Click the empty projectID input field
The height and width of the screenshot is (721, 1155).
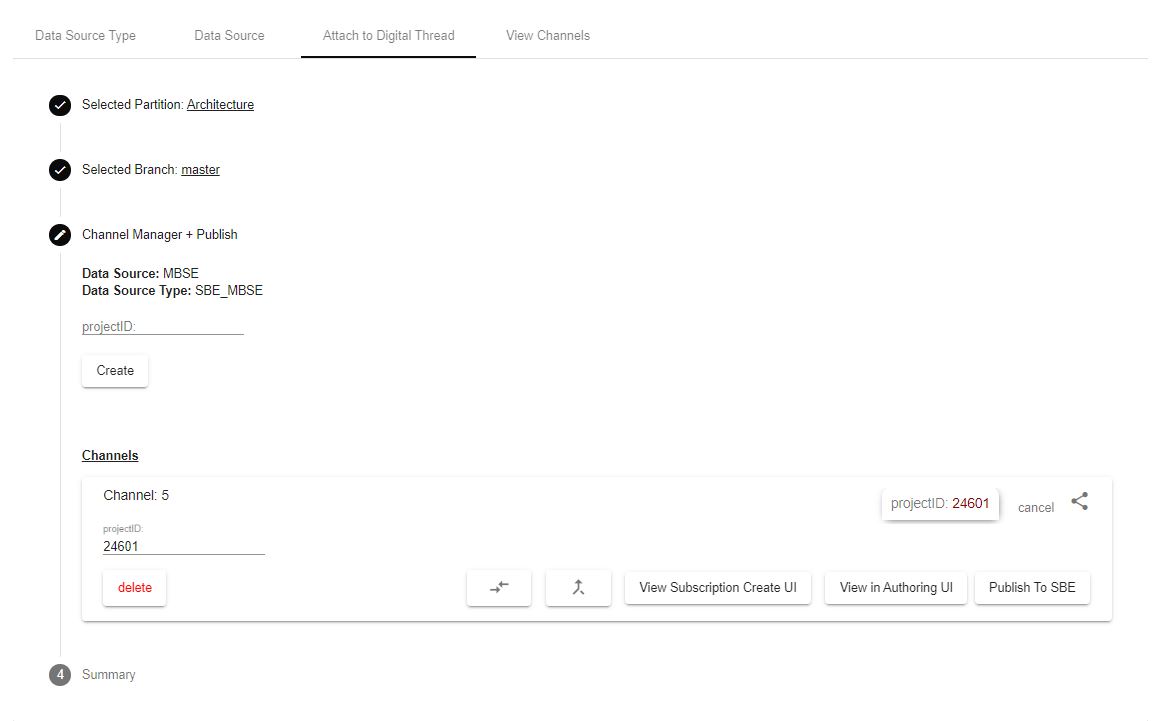[160, 326]
